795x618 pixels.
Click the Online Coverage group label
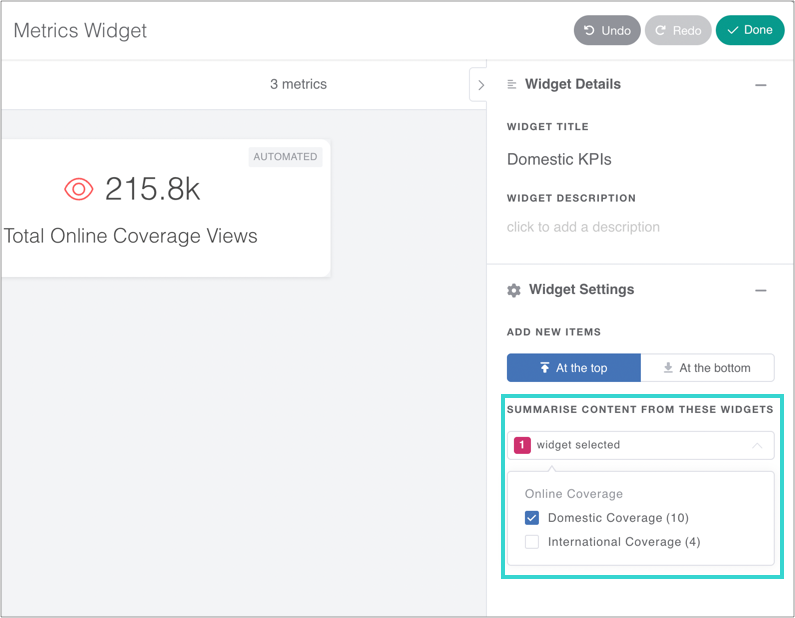[574, 494]
